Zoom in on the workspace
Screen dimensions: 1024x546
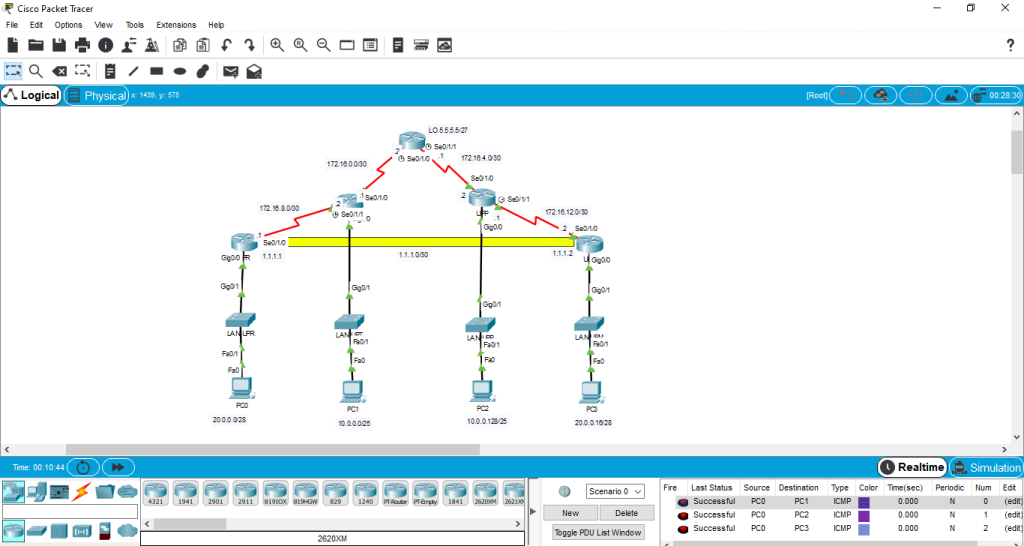pyautogui.click(x=277, y=45)
